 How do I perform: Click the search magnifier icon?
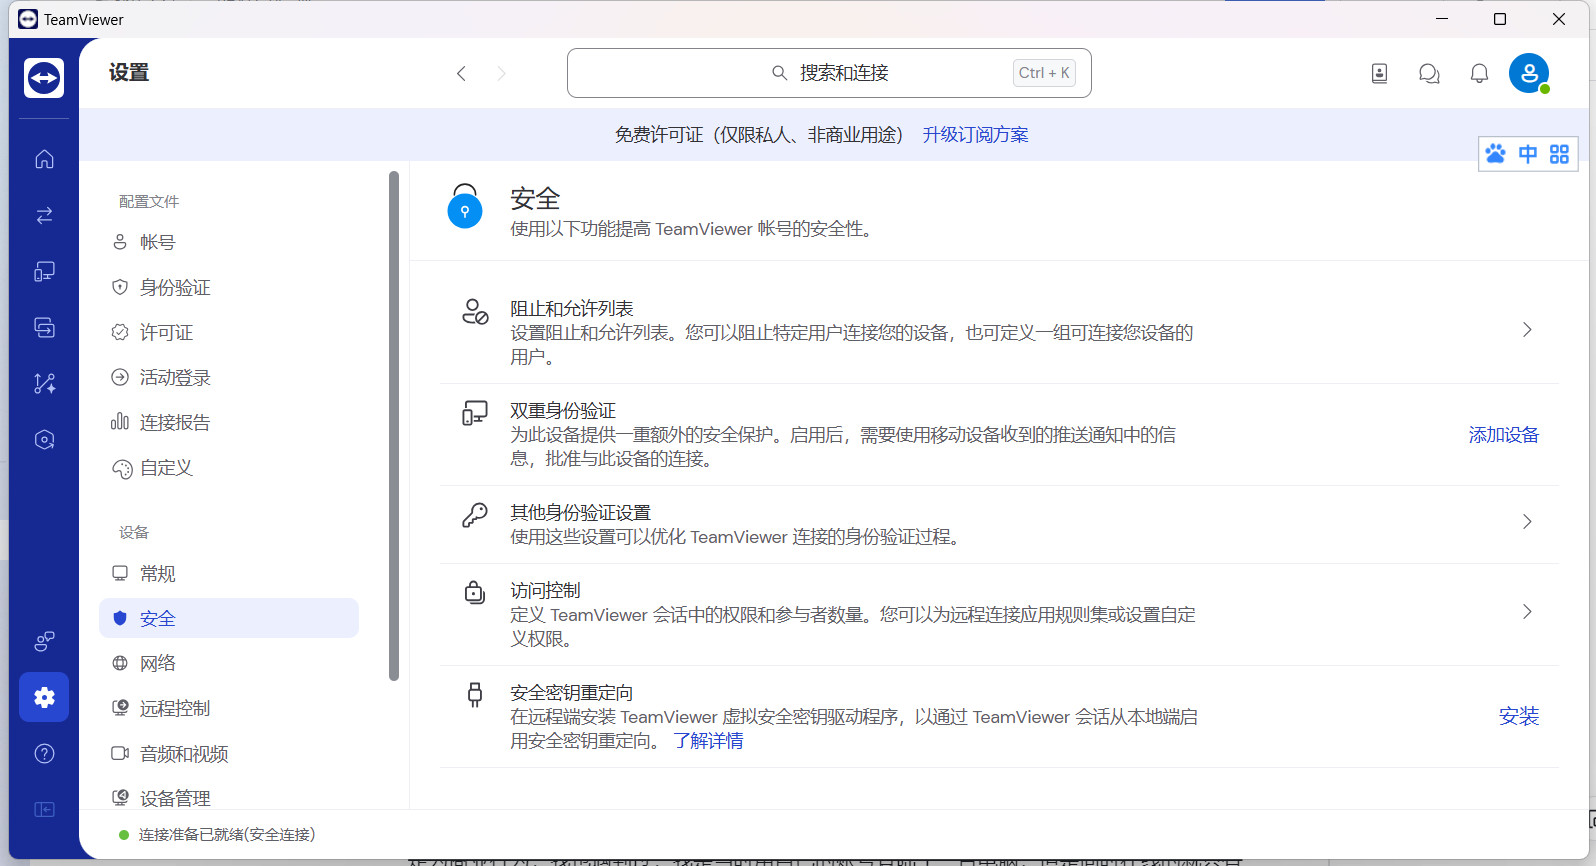tap(779, 73)
